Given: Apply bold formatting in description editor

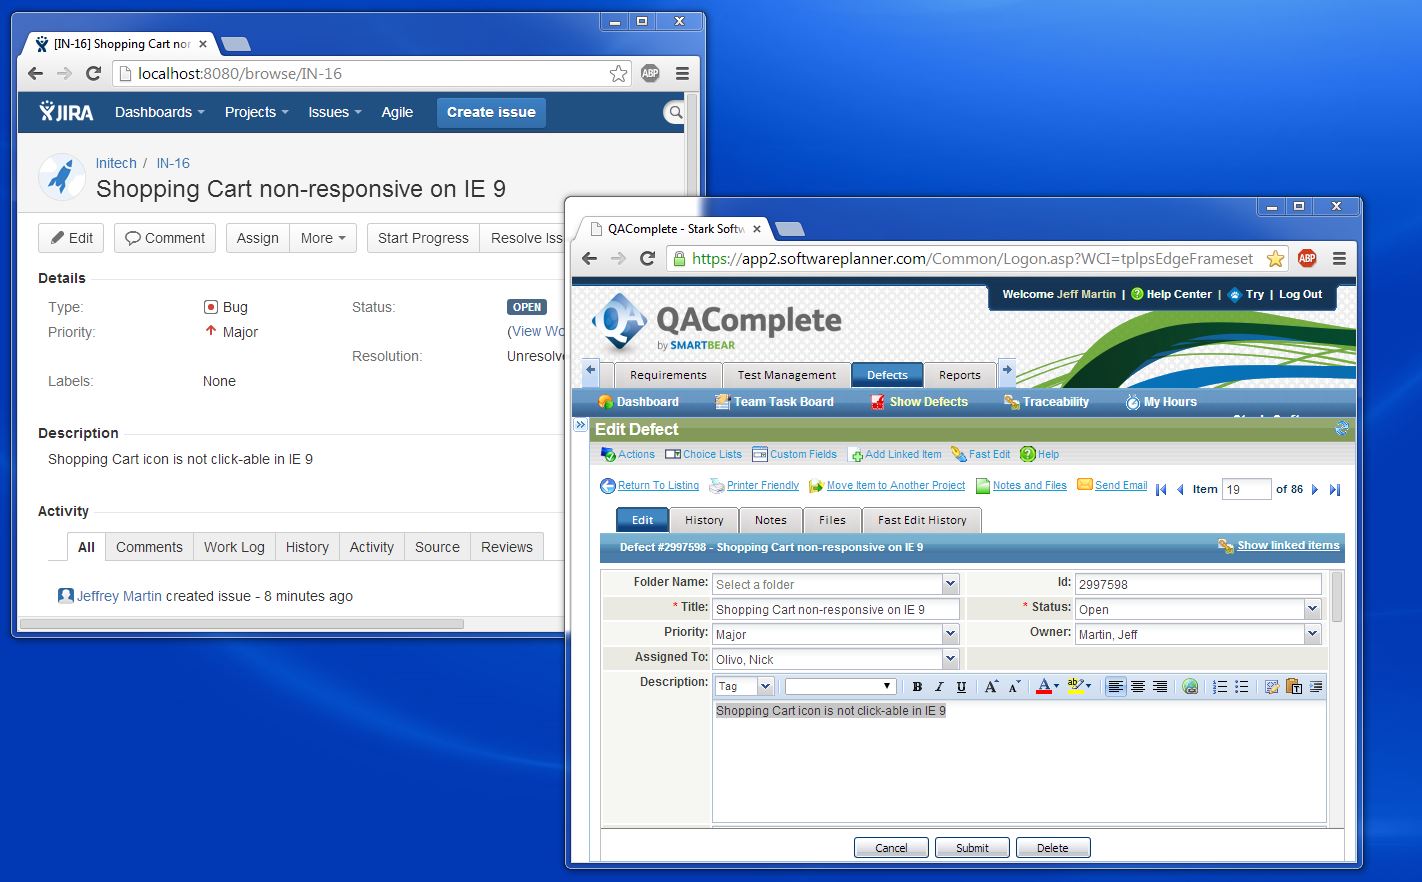Looking at the screenshot, I should [917, 686].
